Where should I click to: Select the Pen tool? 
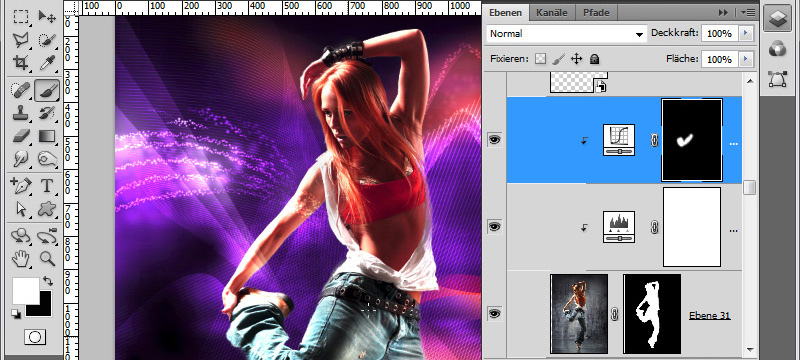[21, 186]
